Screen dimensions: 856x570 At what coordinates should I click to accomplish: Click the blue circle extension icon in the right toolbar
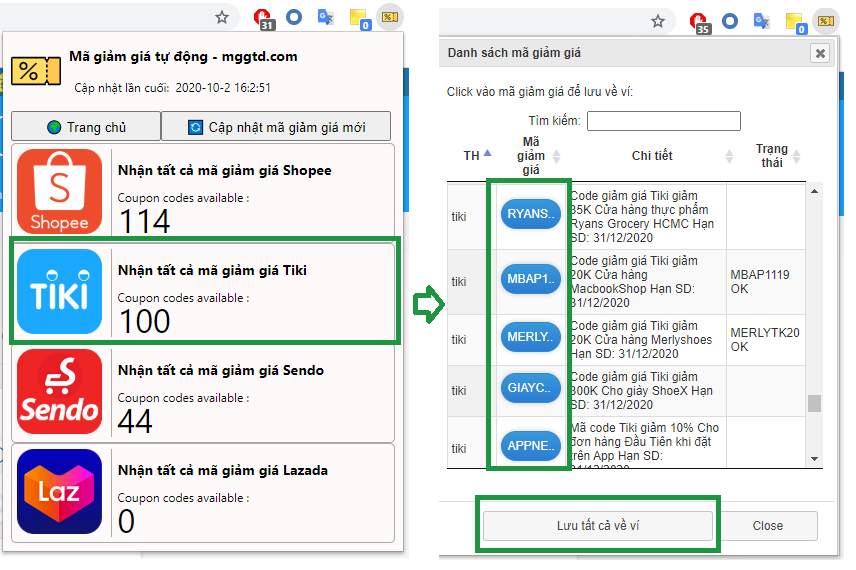tap(730, 21)
